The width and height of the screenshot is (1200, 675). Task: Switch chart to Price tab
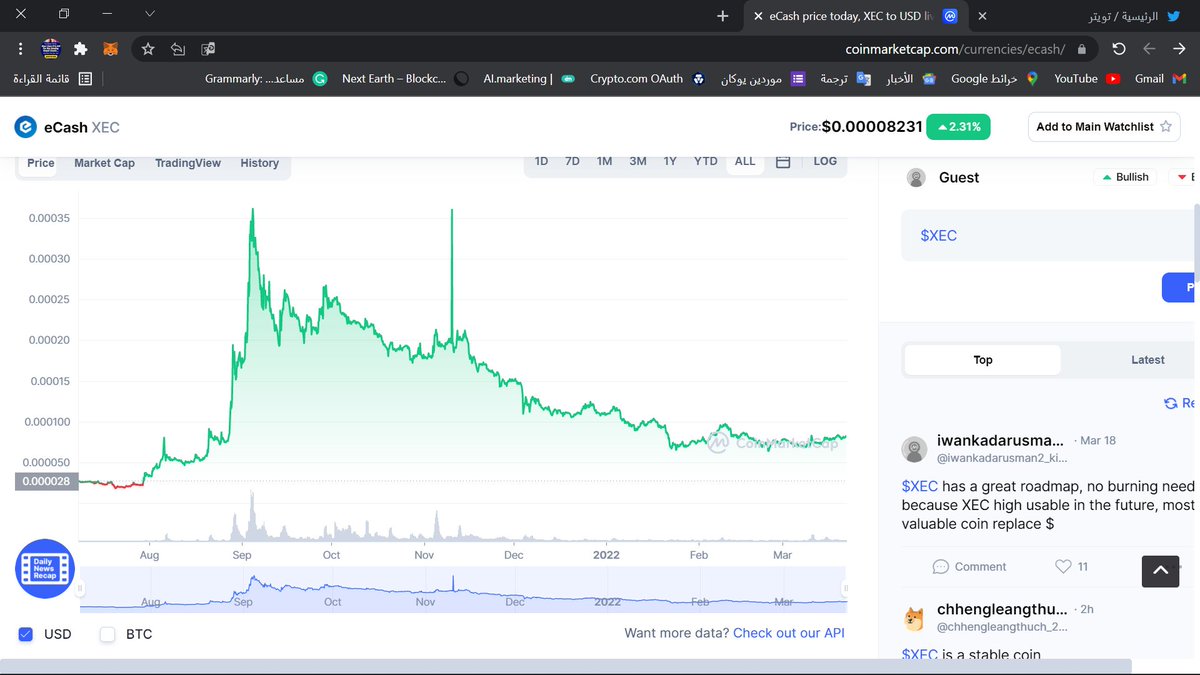click(41, 163)
